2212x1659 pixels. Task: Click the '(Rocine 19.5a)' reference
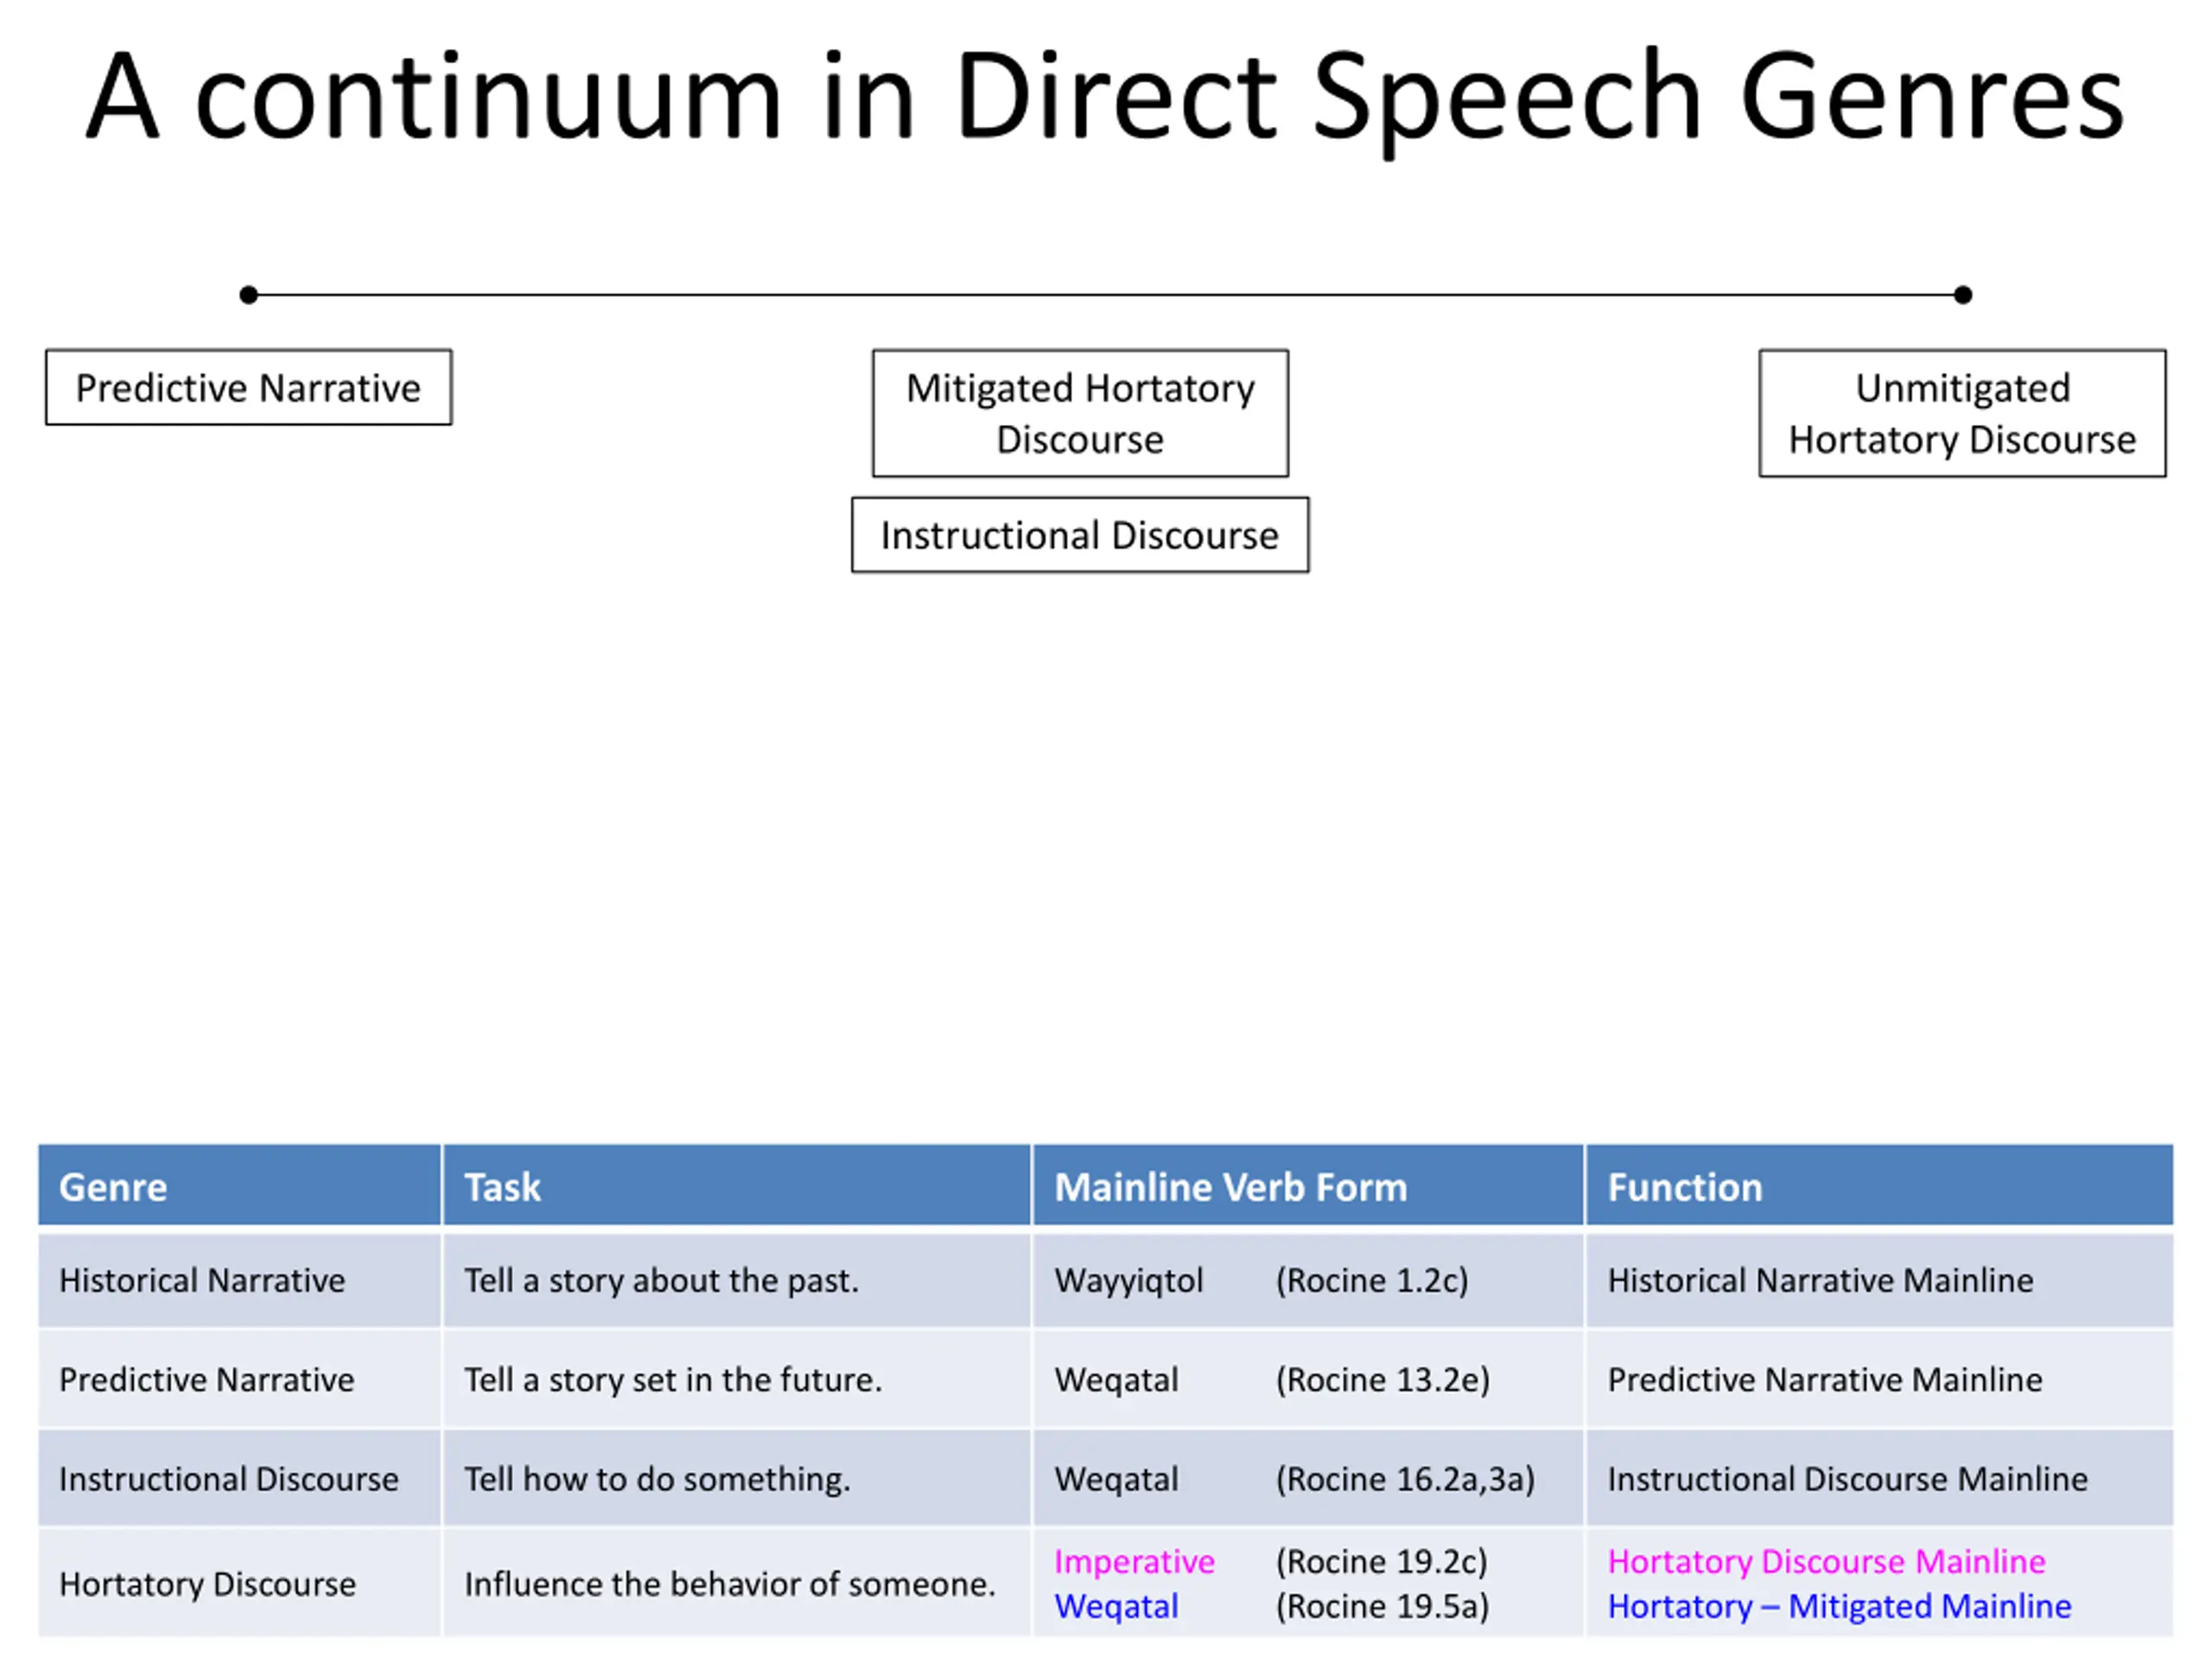coord(1383,1606)
